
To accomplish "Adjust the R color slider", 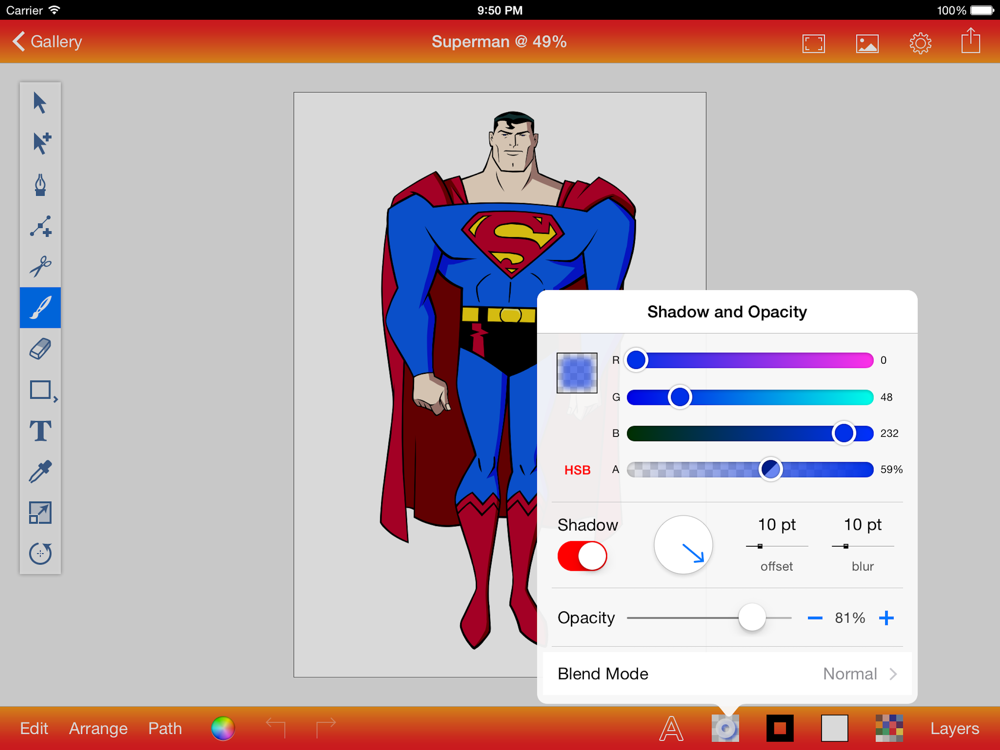I will pyautogui.click(x=750, y=360).
